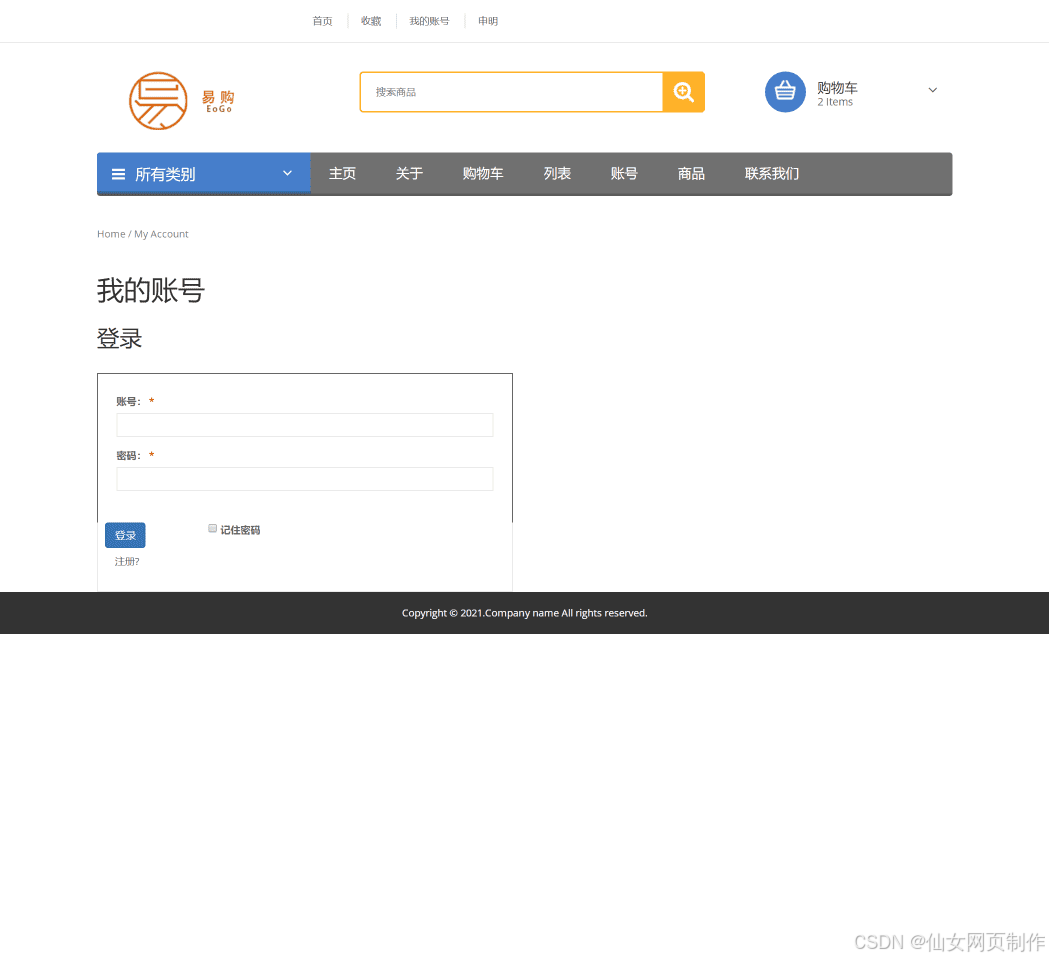Image resolution: width=1049 pixels, height=960 pixels.
Task: Open the 关于 nav item
Action: click(x=409, y=174)
